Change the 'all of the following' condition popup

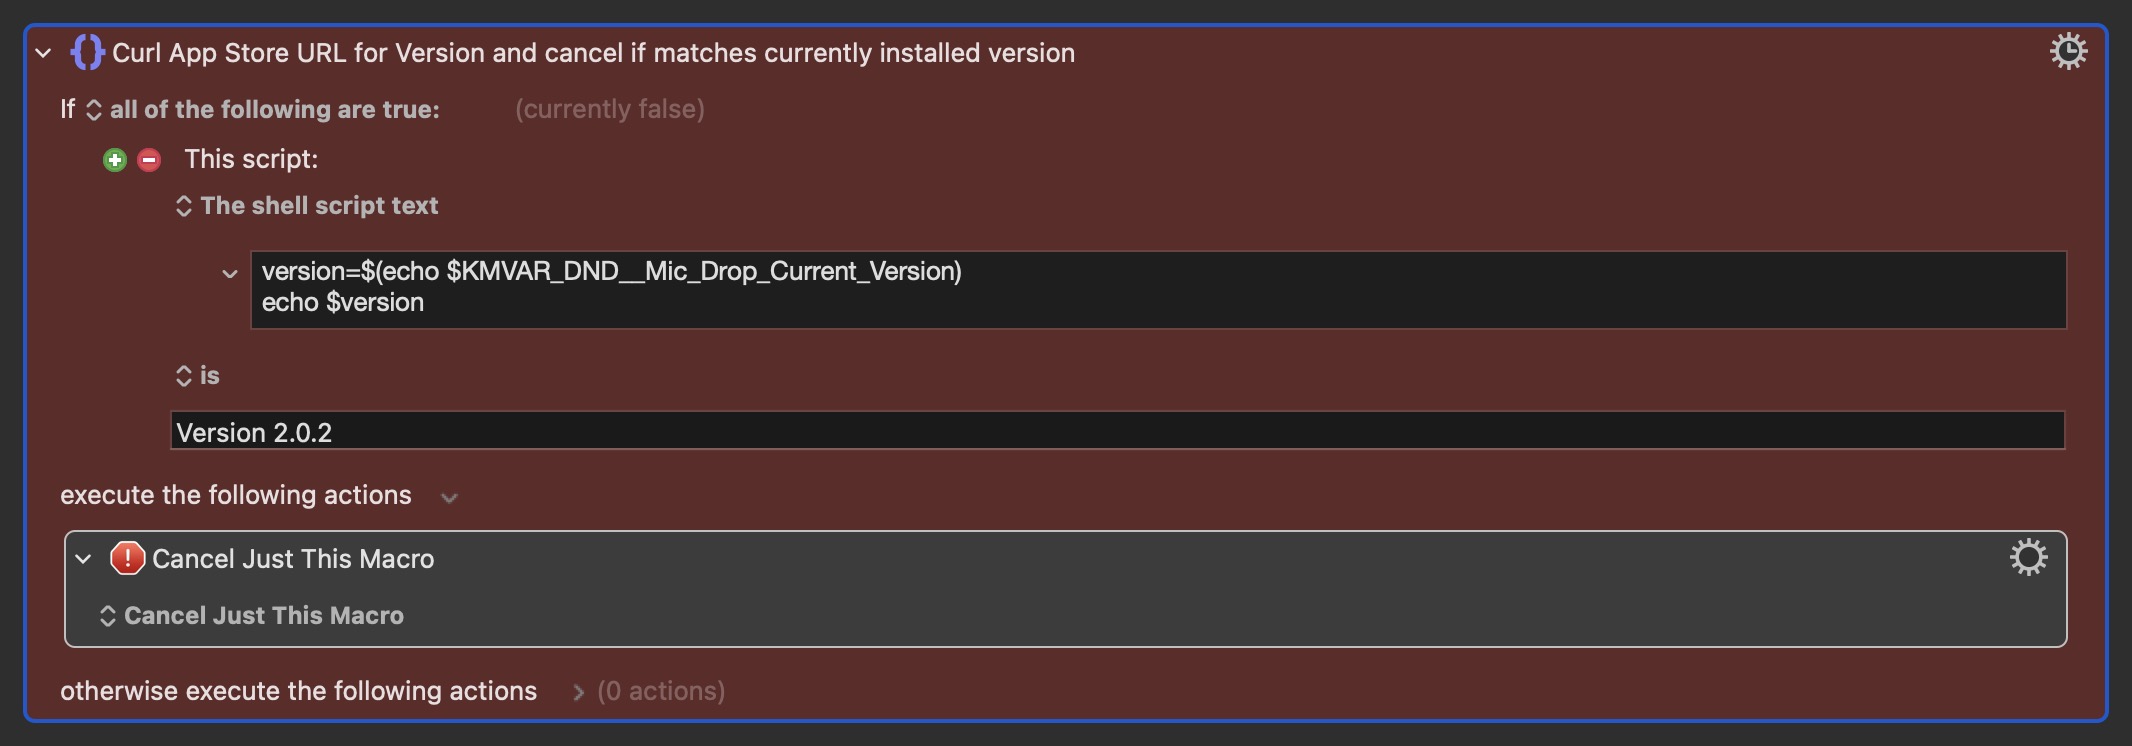pos(265,109)
